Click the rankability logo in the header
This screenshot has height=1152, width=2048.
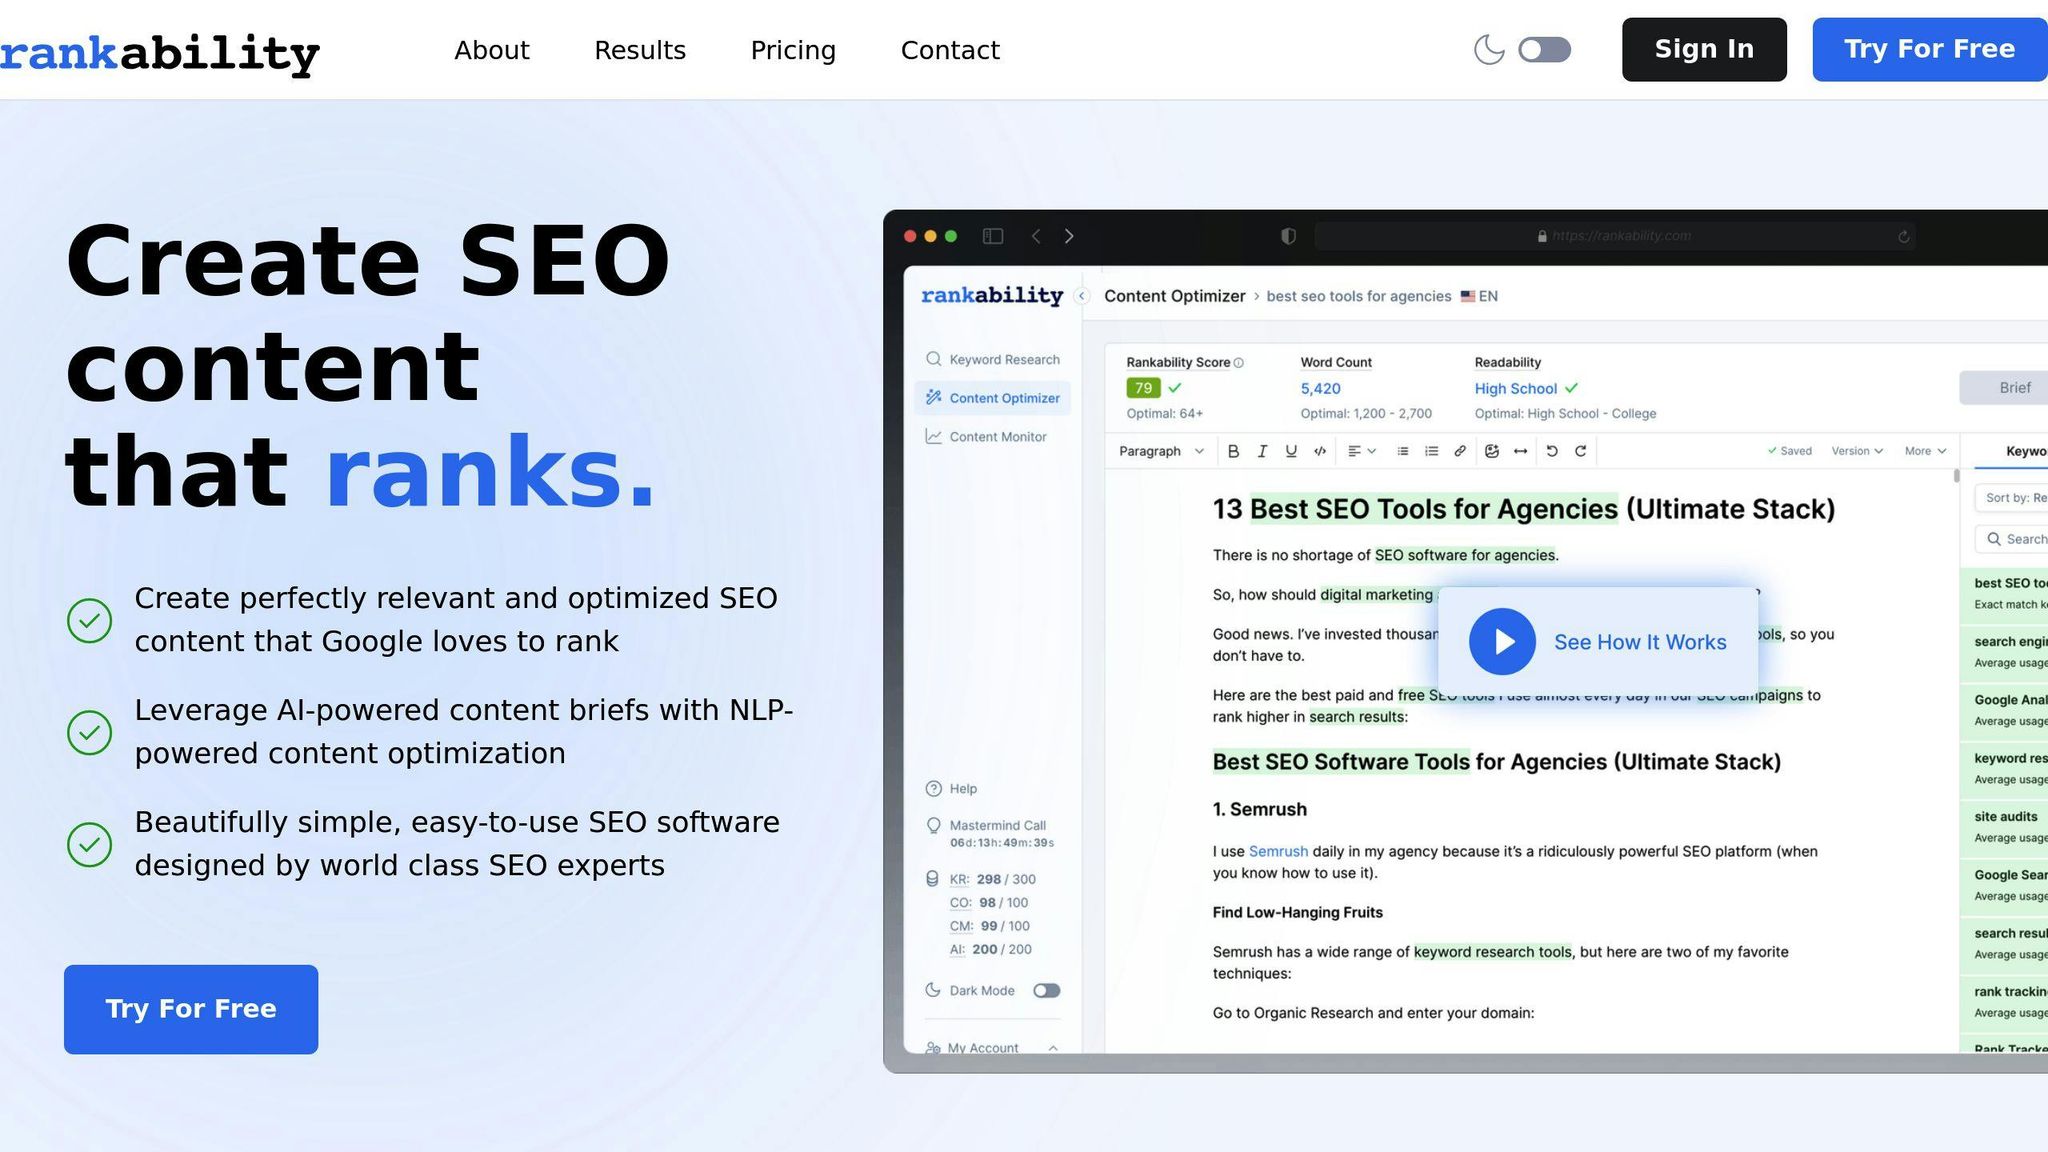[x=160, y=53]
